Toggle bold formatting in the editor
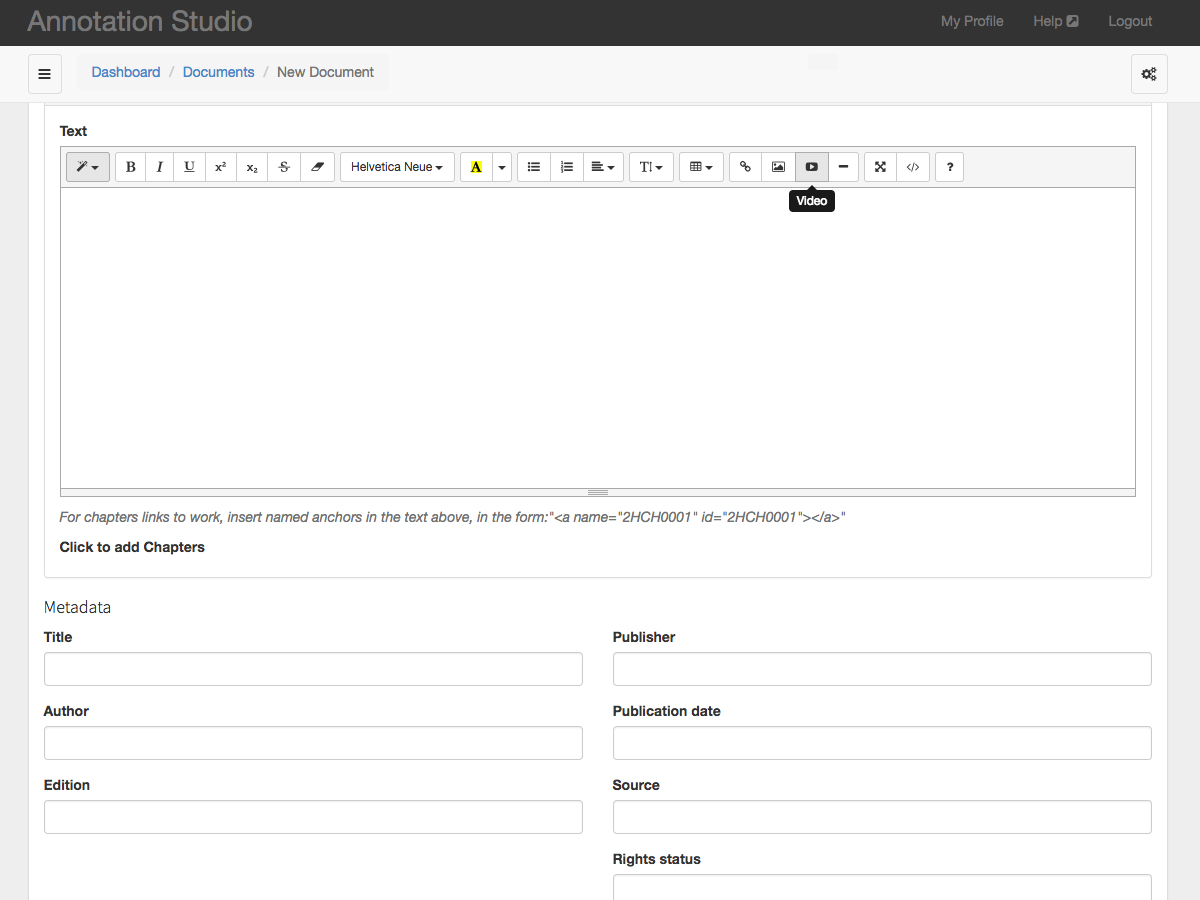 (x=131, y=167)
